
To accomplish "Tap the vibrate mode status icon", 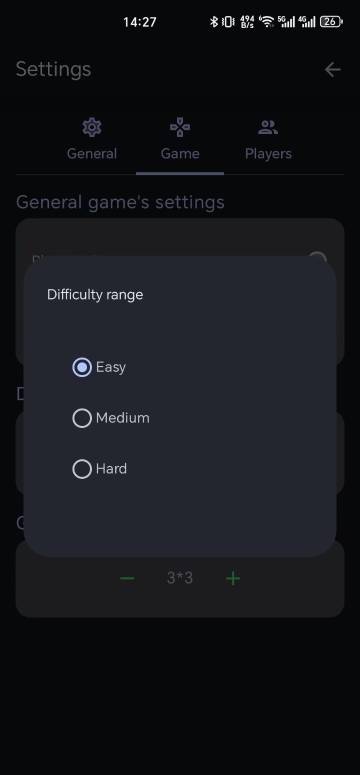I will click(228, 22).
